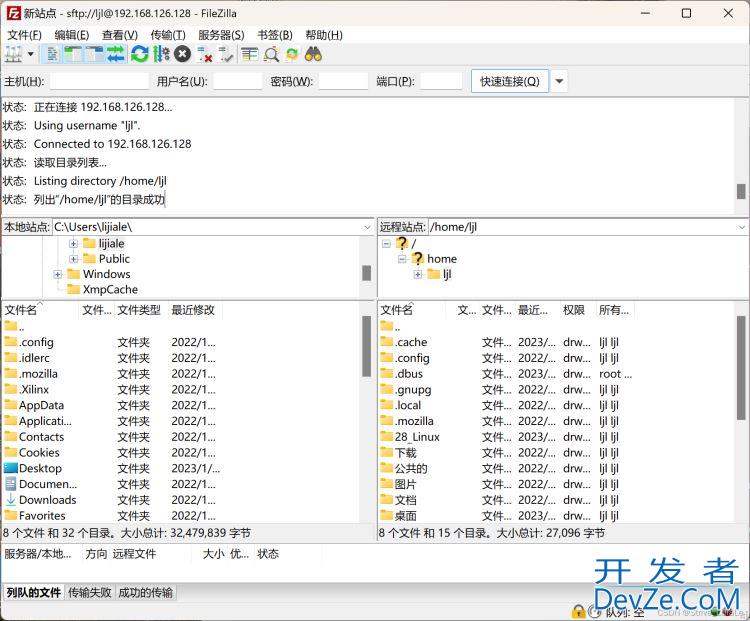The width and height of the screenshot is (750, 621).
Task: Open the 查看(V) menu
Action: pyautogui.click(x=120, y=35)
